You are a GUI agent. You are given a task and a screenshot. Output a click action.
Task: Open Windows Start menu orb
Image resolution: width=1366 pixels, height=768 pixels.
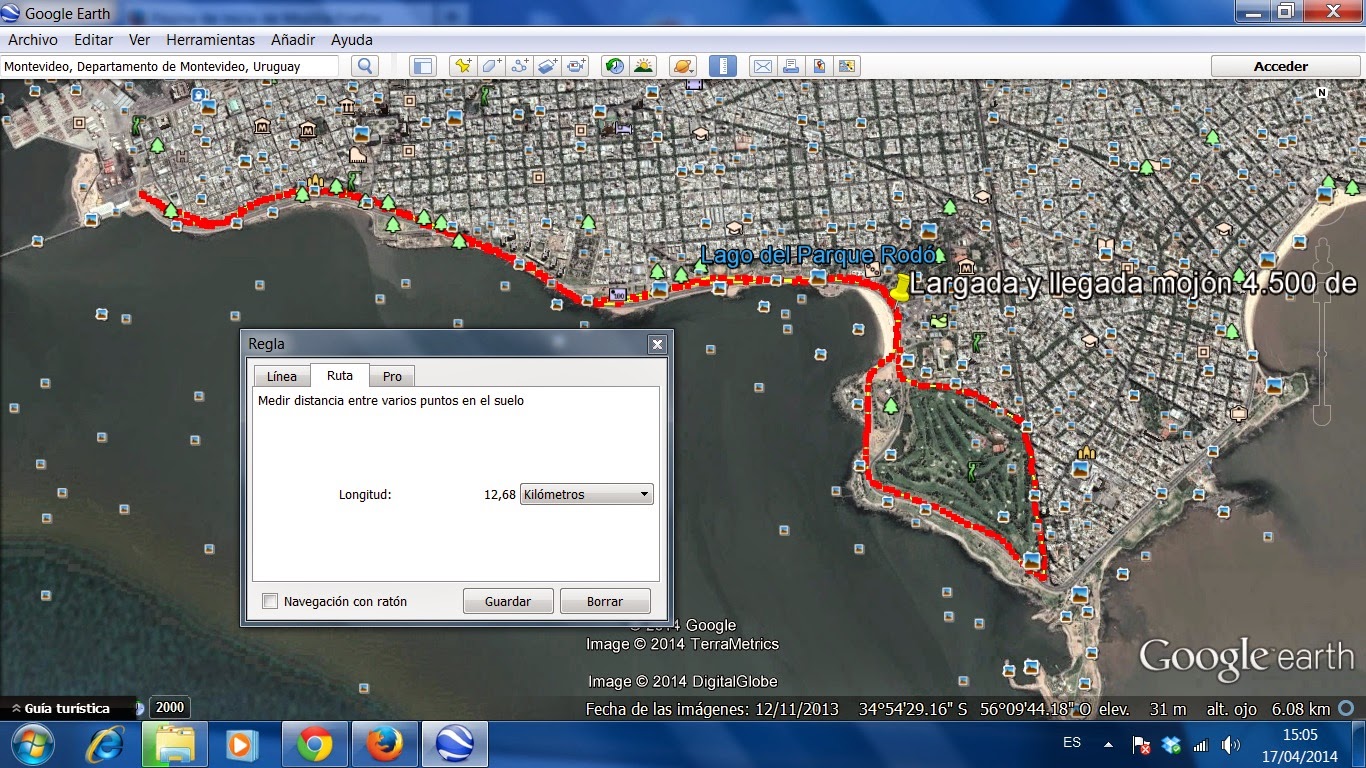coord(35,745)
